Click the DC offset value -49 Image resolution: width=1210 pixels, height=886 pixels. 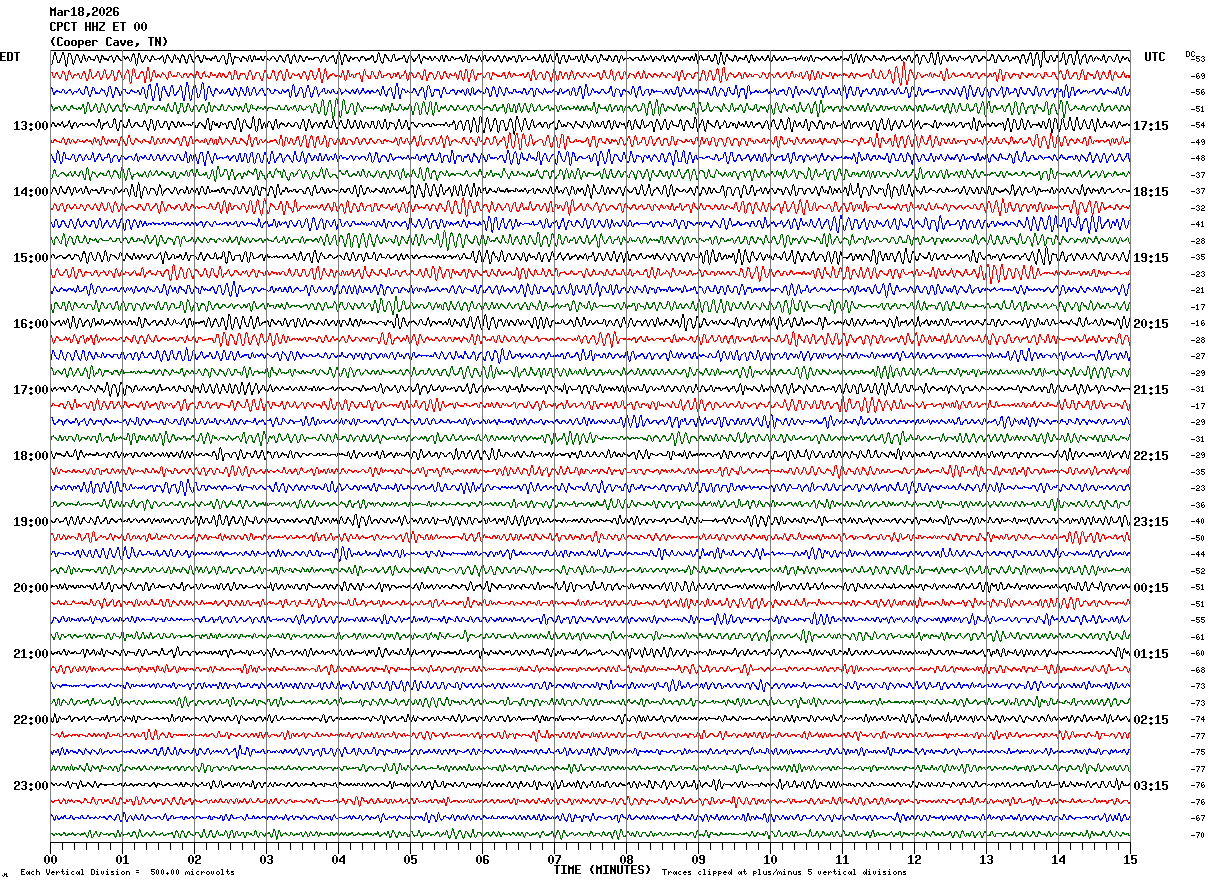point(1197,142)
